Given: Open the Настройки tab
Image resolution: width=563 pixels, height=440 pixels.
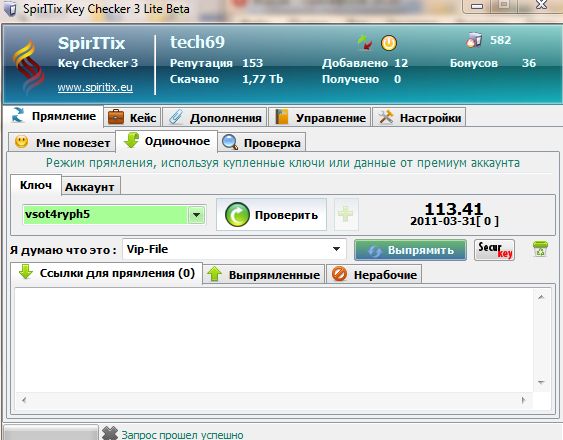Looking at the screenshot, I should pyautogui.click(x=419, y=118).
